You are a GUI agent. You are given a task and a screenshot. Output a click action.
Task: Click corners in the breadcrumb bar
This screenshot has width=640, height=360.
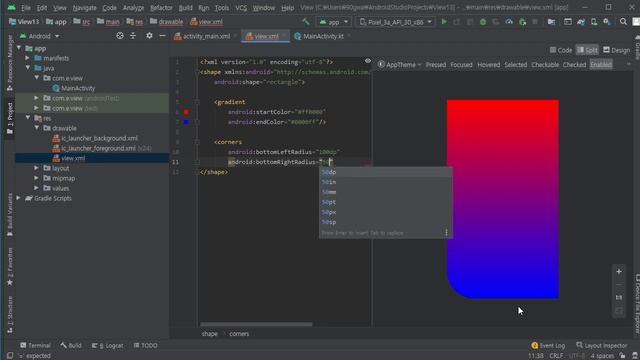[239, 333]
